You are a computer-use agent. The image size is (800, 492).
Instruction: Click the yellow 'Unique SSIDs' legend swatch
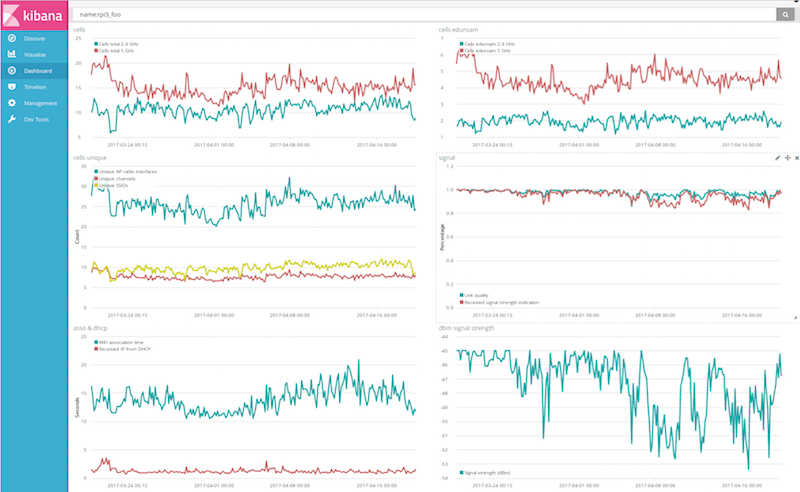95,184
